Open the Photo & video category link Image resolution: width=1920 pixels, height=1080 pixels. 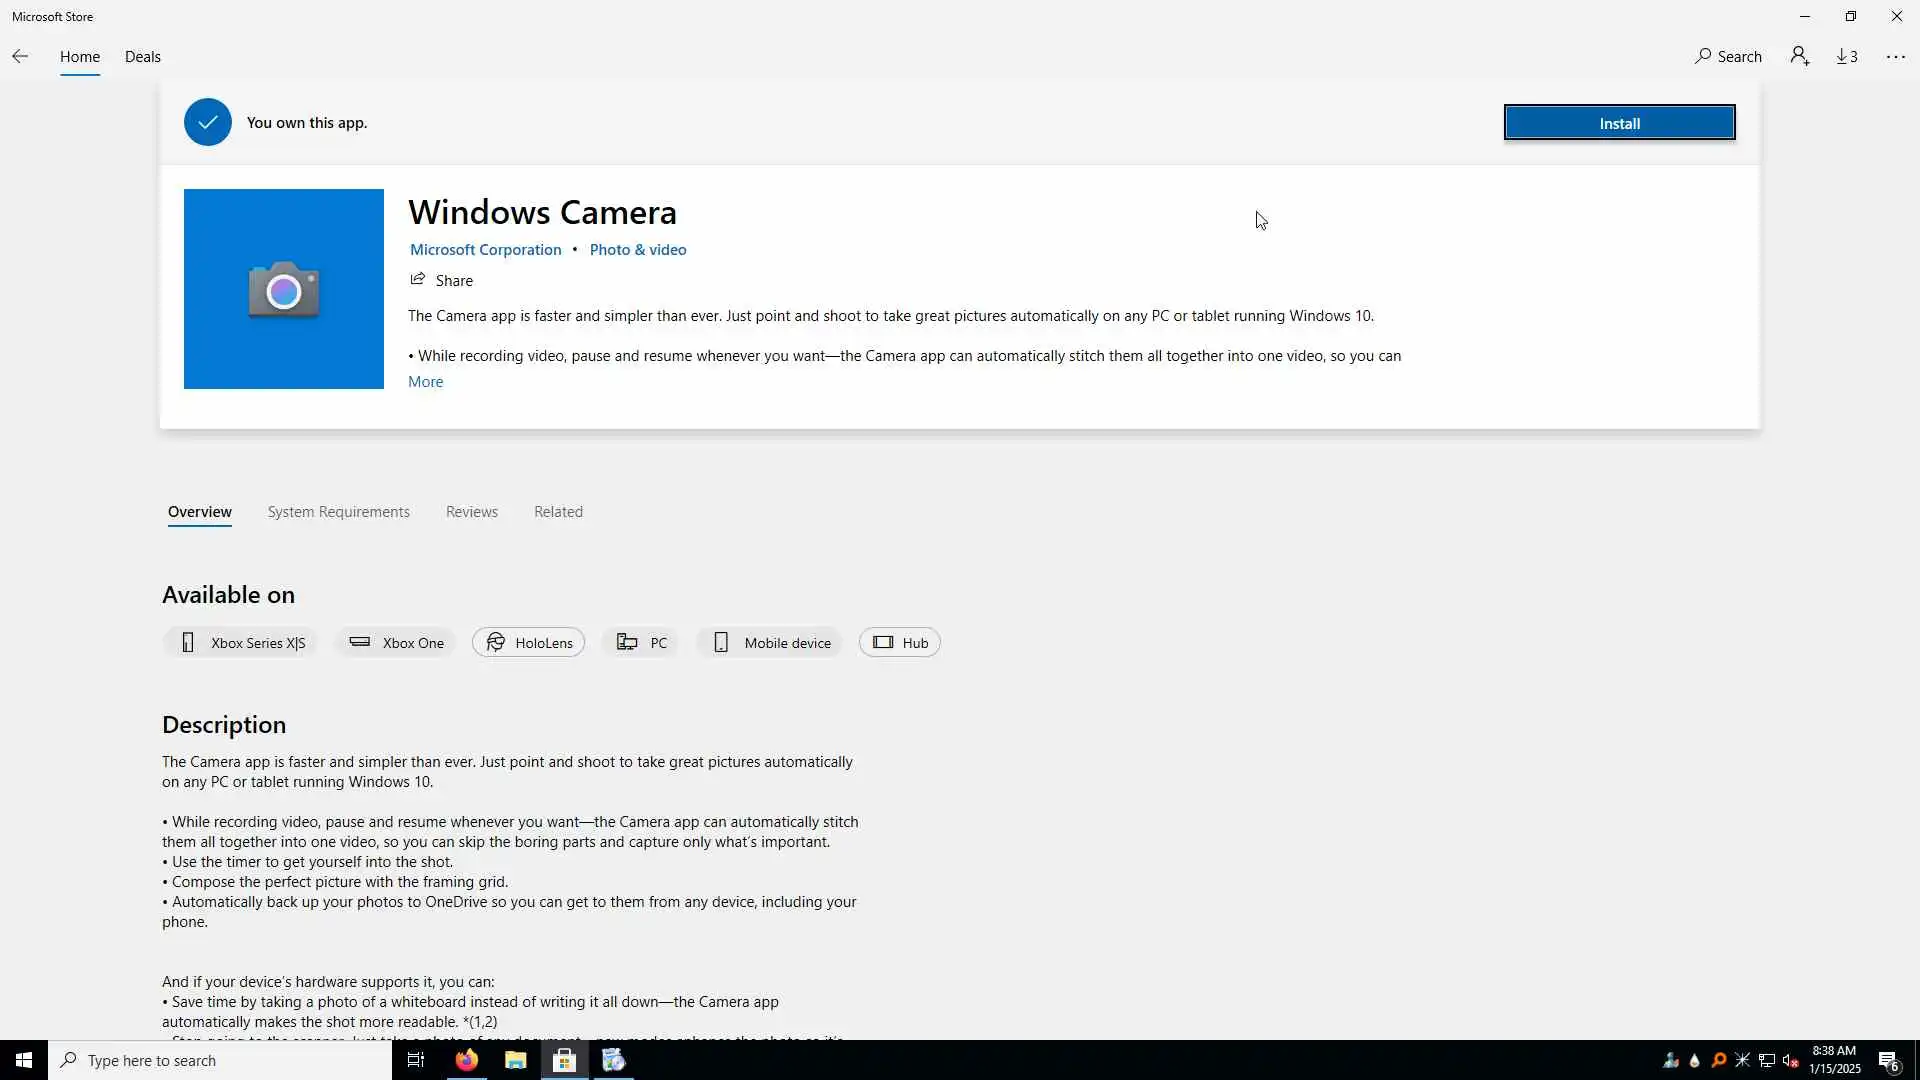click(637, 249)
